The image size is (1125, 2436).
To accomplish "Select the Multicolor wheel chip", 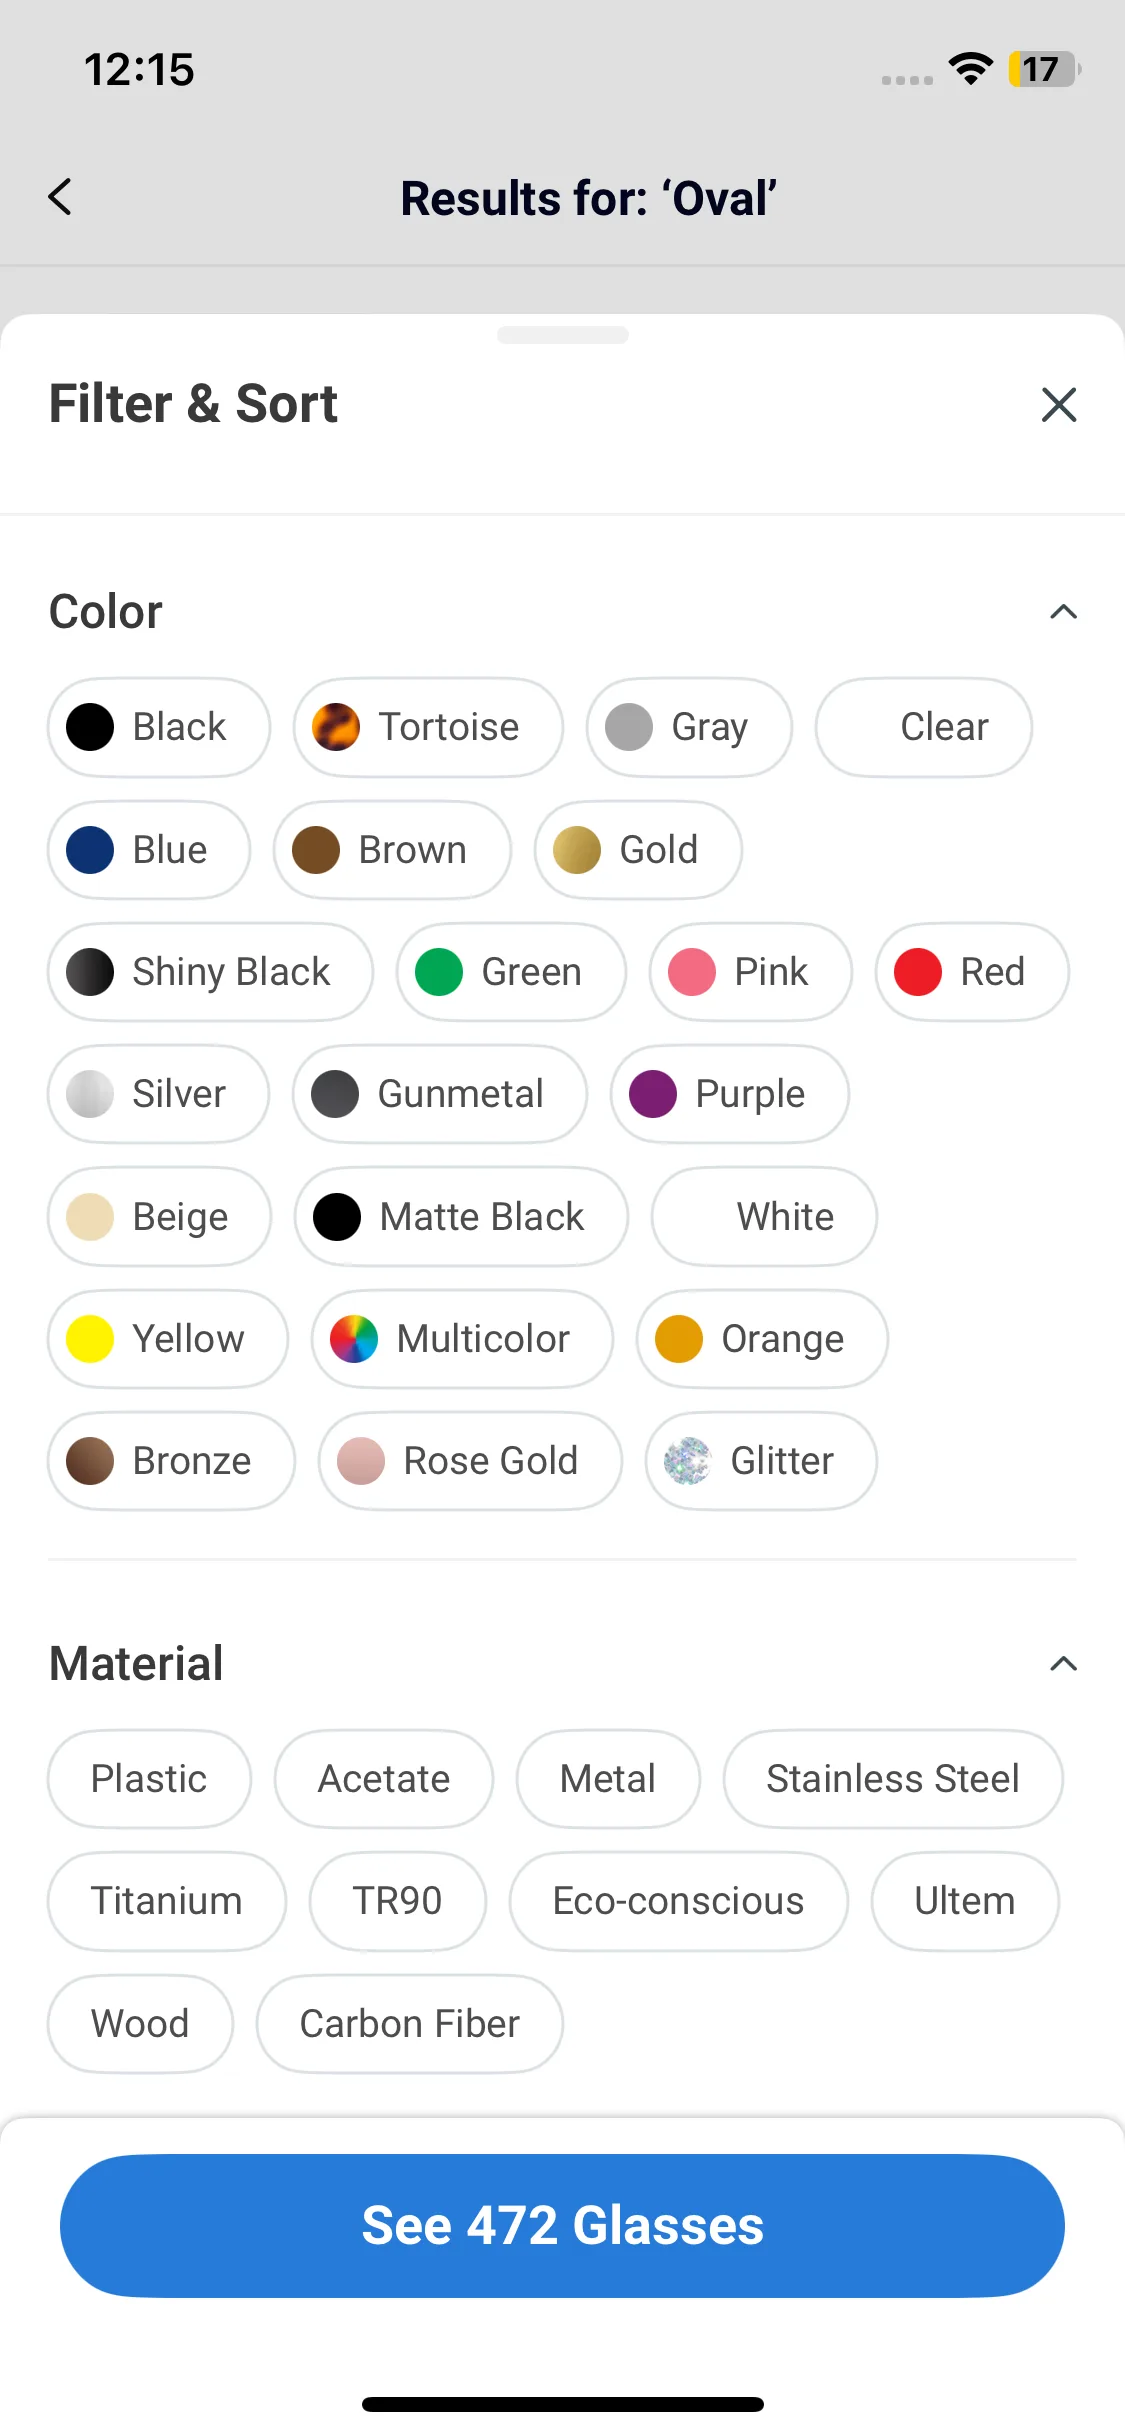I will [x=462, y=1339].
